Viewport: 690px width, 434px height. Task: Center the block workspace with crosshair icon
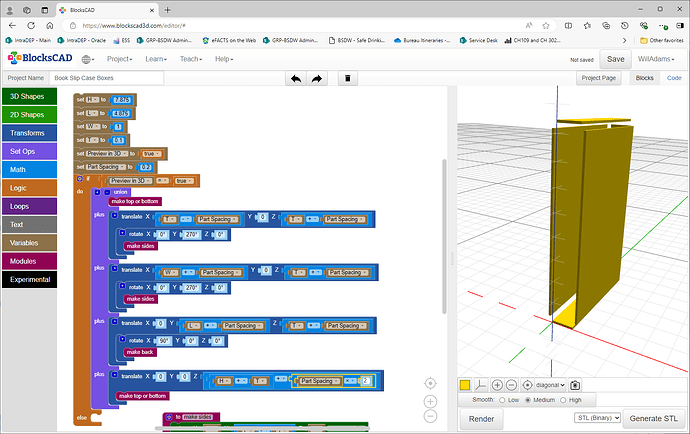click(430, 383)
